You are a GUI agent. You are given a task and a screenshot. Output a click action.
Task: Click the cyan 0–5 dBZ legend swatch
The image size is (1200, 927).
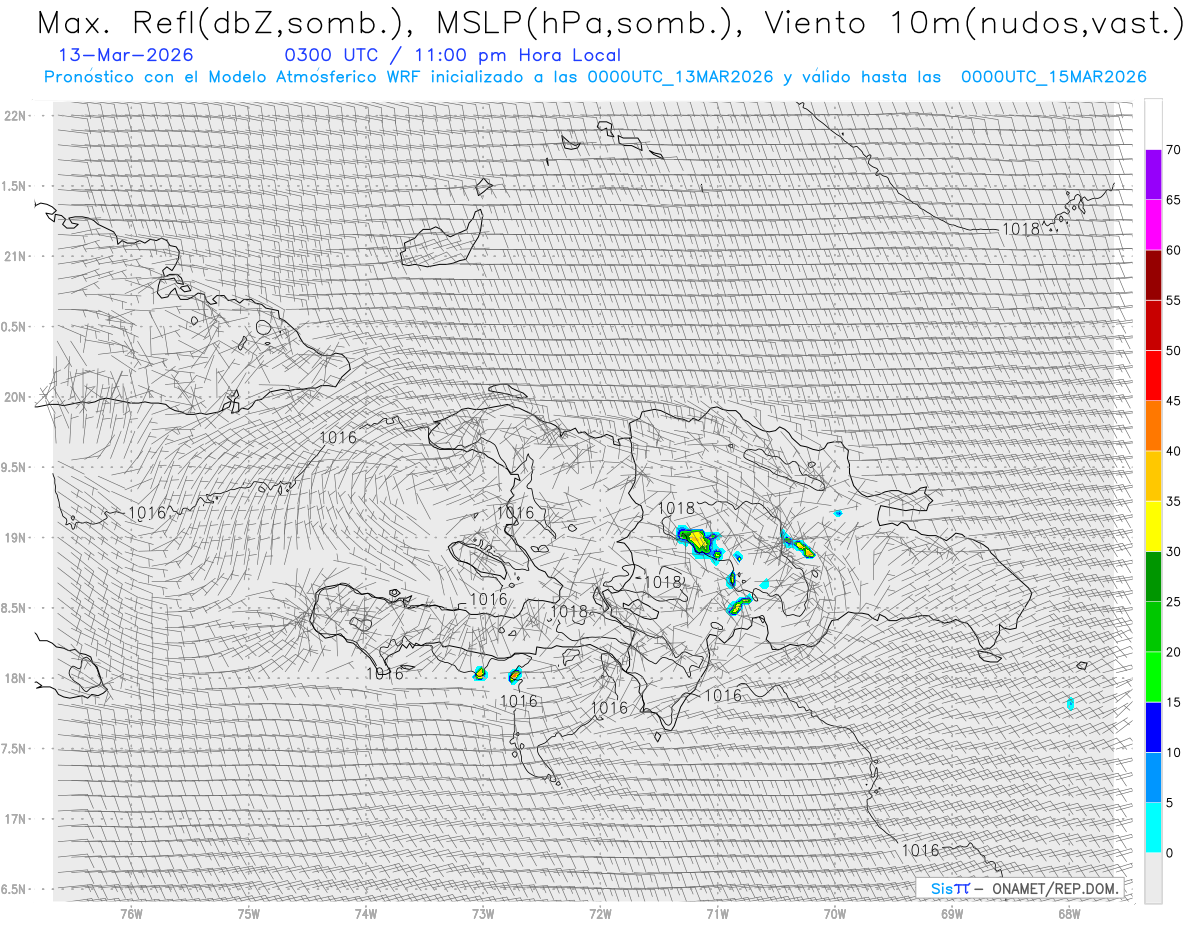click(1153, 827)
